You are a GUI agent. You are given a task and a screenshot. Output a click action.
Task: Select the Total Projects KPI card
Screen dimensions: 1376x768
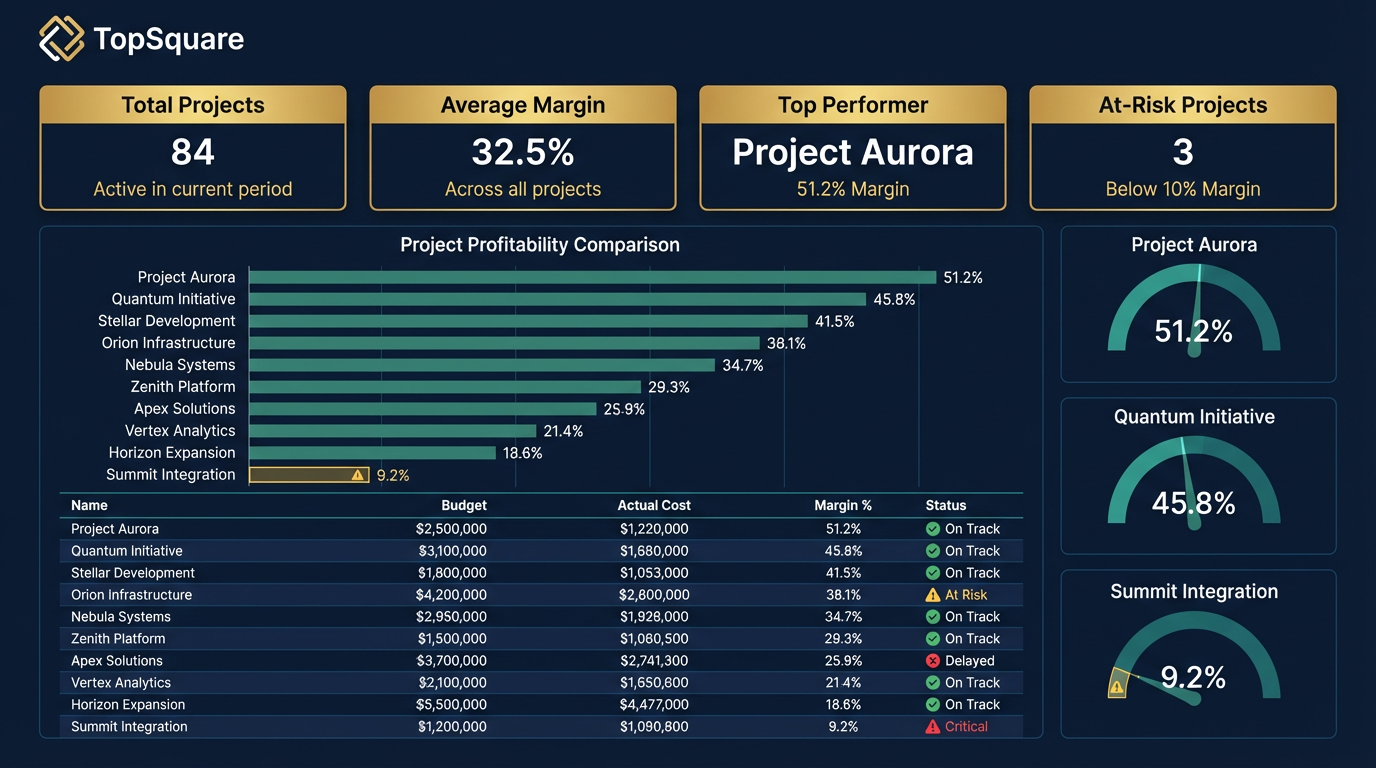(x=192, y=147)
